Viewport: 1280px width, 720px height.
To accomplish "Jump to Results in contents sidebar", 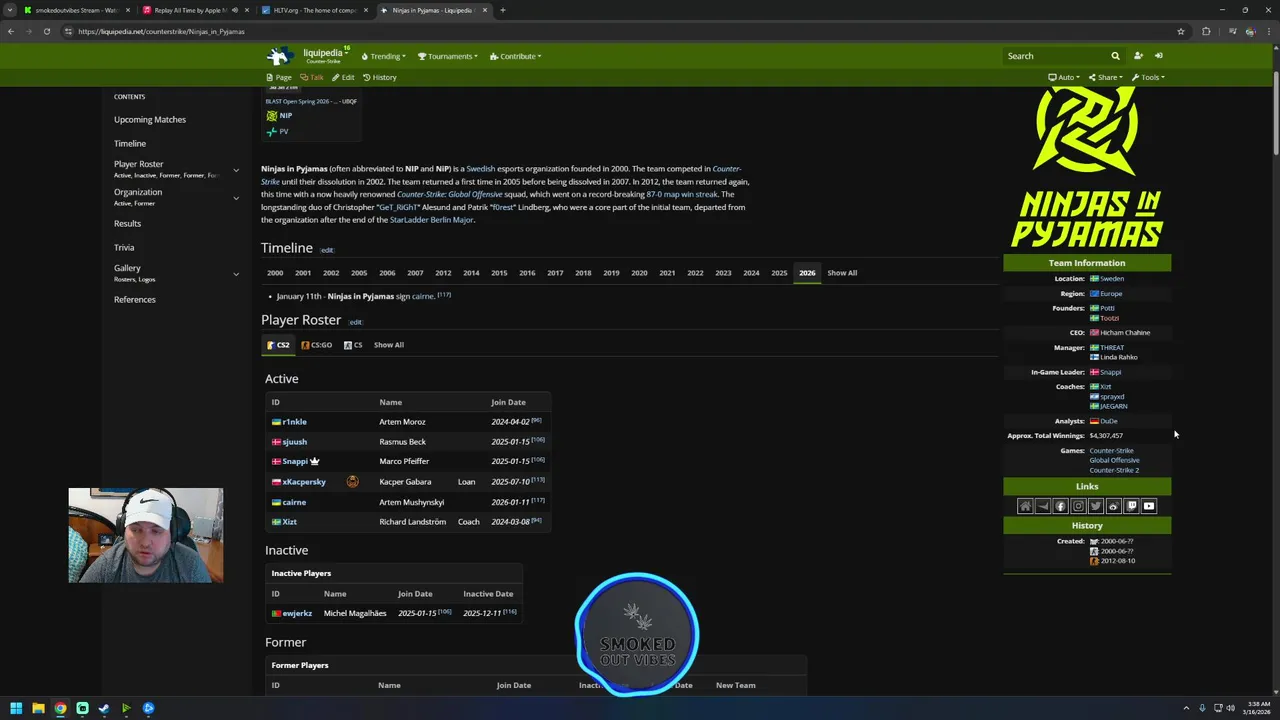I will click(127, 224).
